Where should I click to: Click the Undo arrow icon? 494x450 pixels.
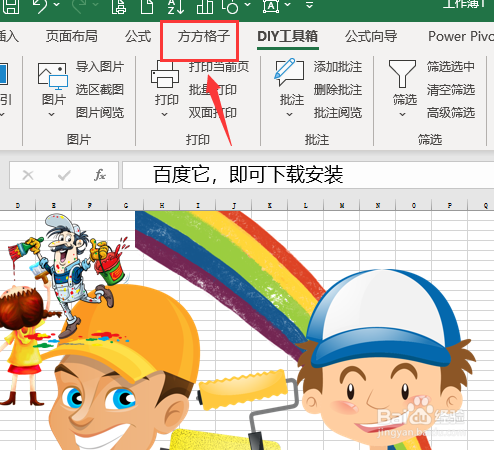[x=41, y=6]
